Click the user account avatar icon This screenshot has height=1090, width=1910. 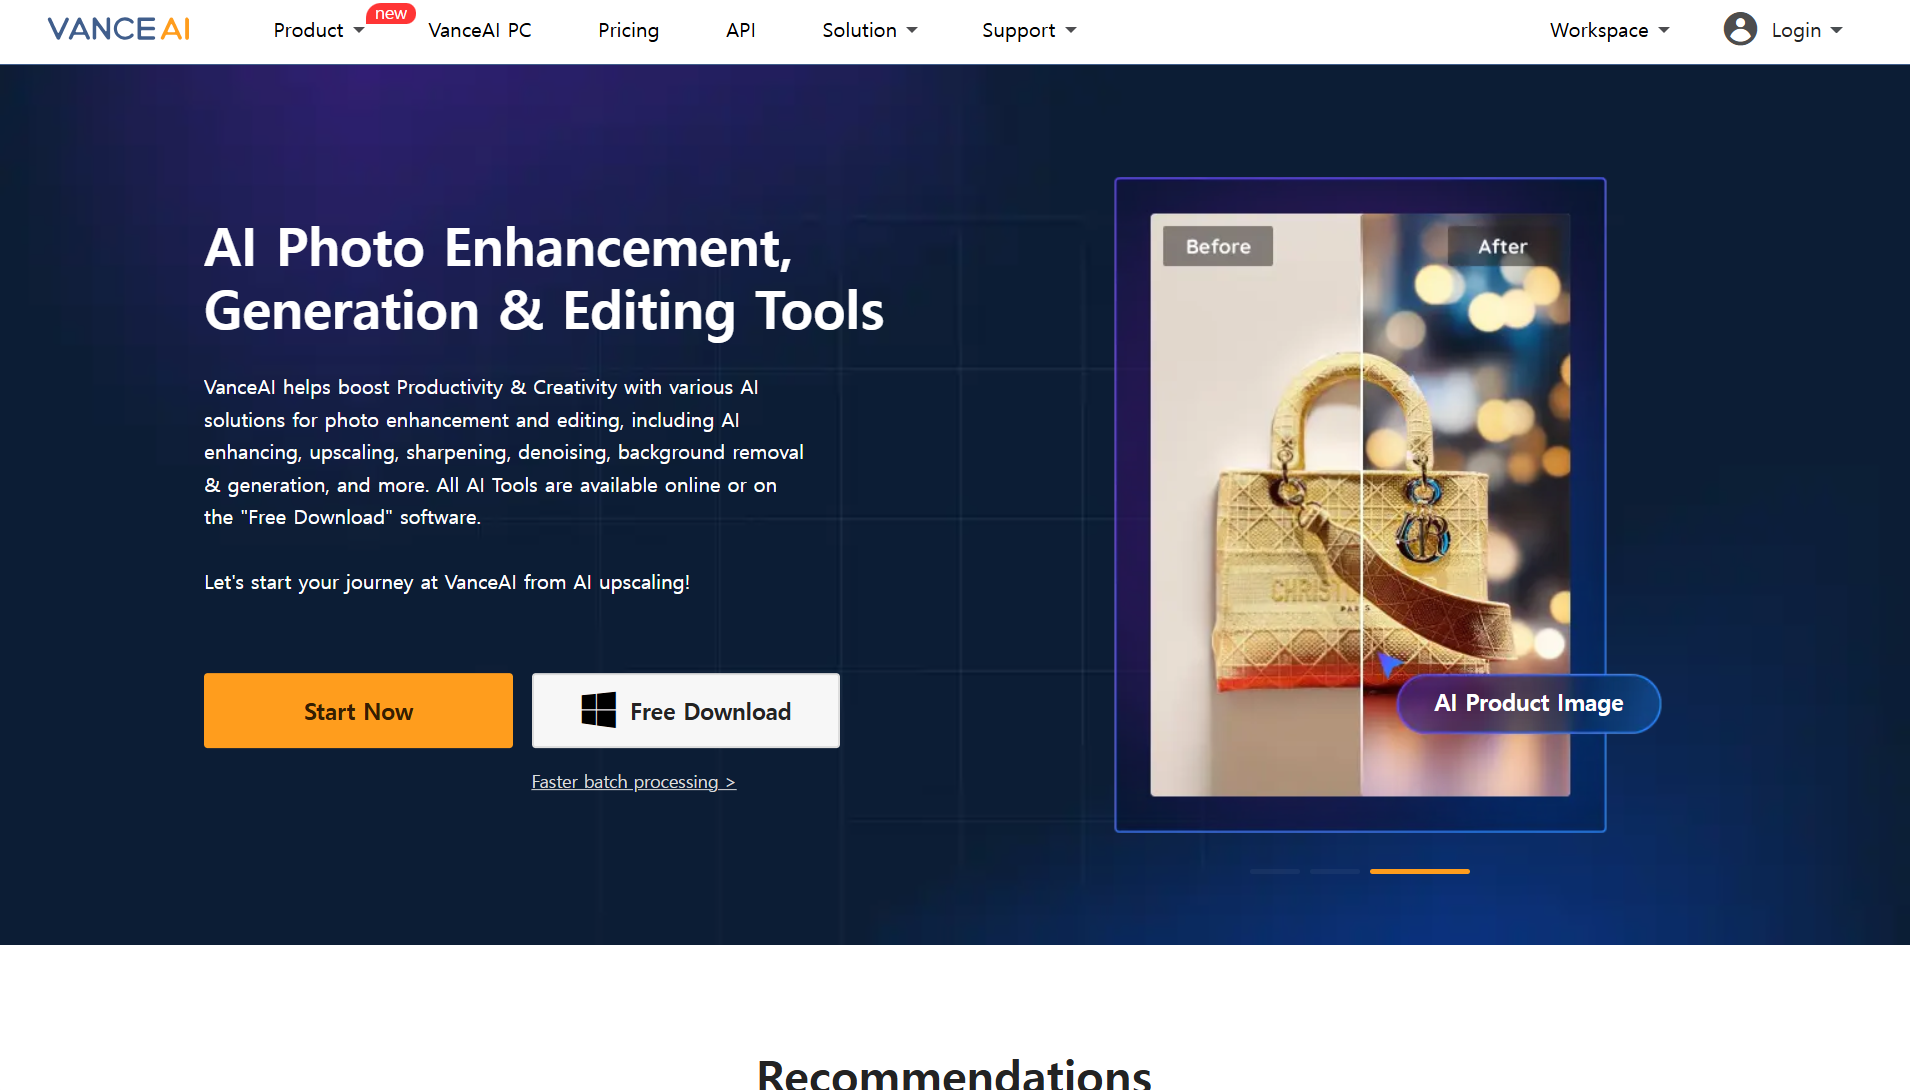(1740, 29)
